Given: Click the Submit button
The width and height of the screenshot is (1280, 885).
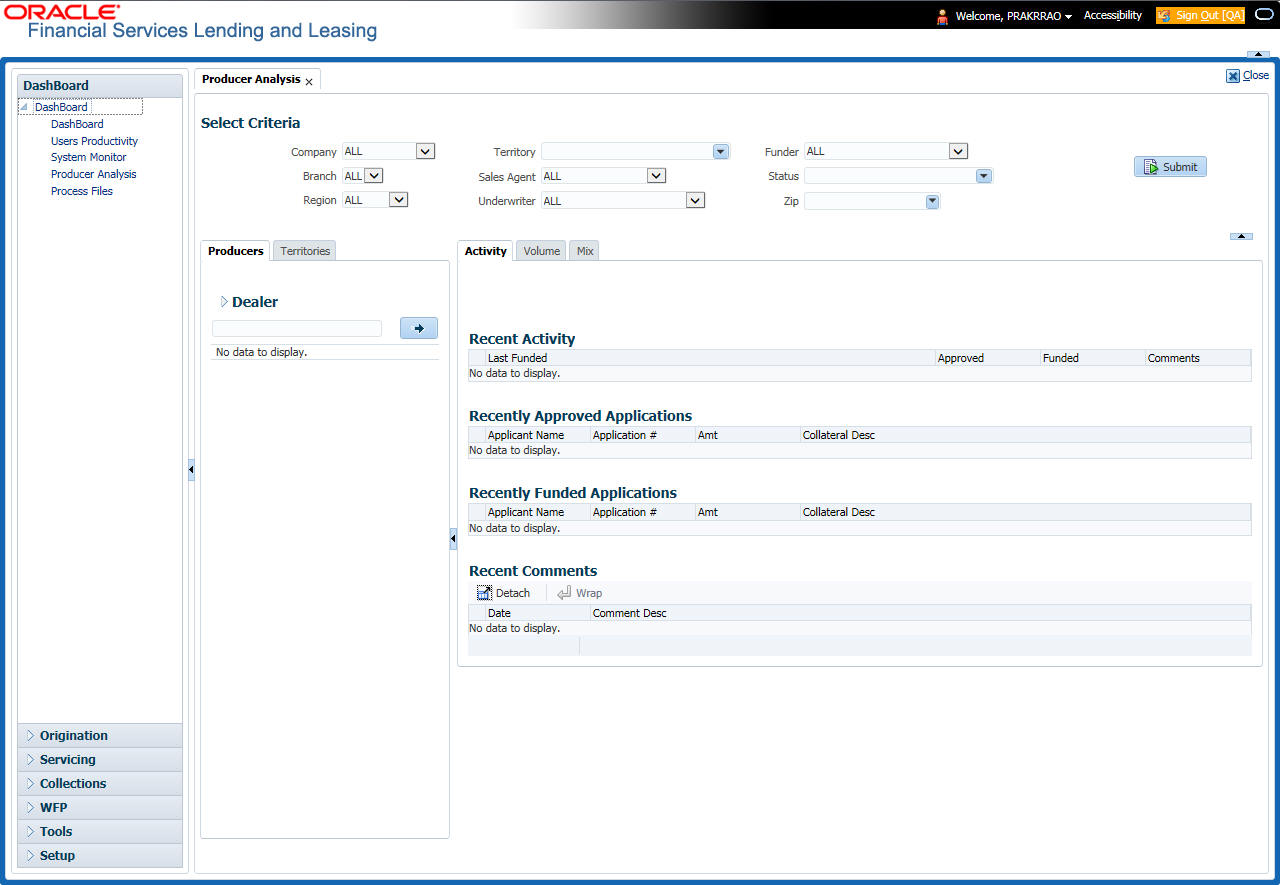Looking at the screenshot, I should coord(1170,167).
